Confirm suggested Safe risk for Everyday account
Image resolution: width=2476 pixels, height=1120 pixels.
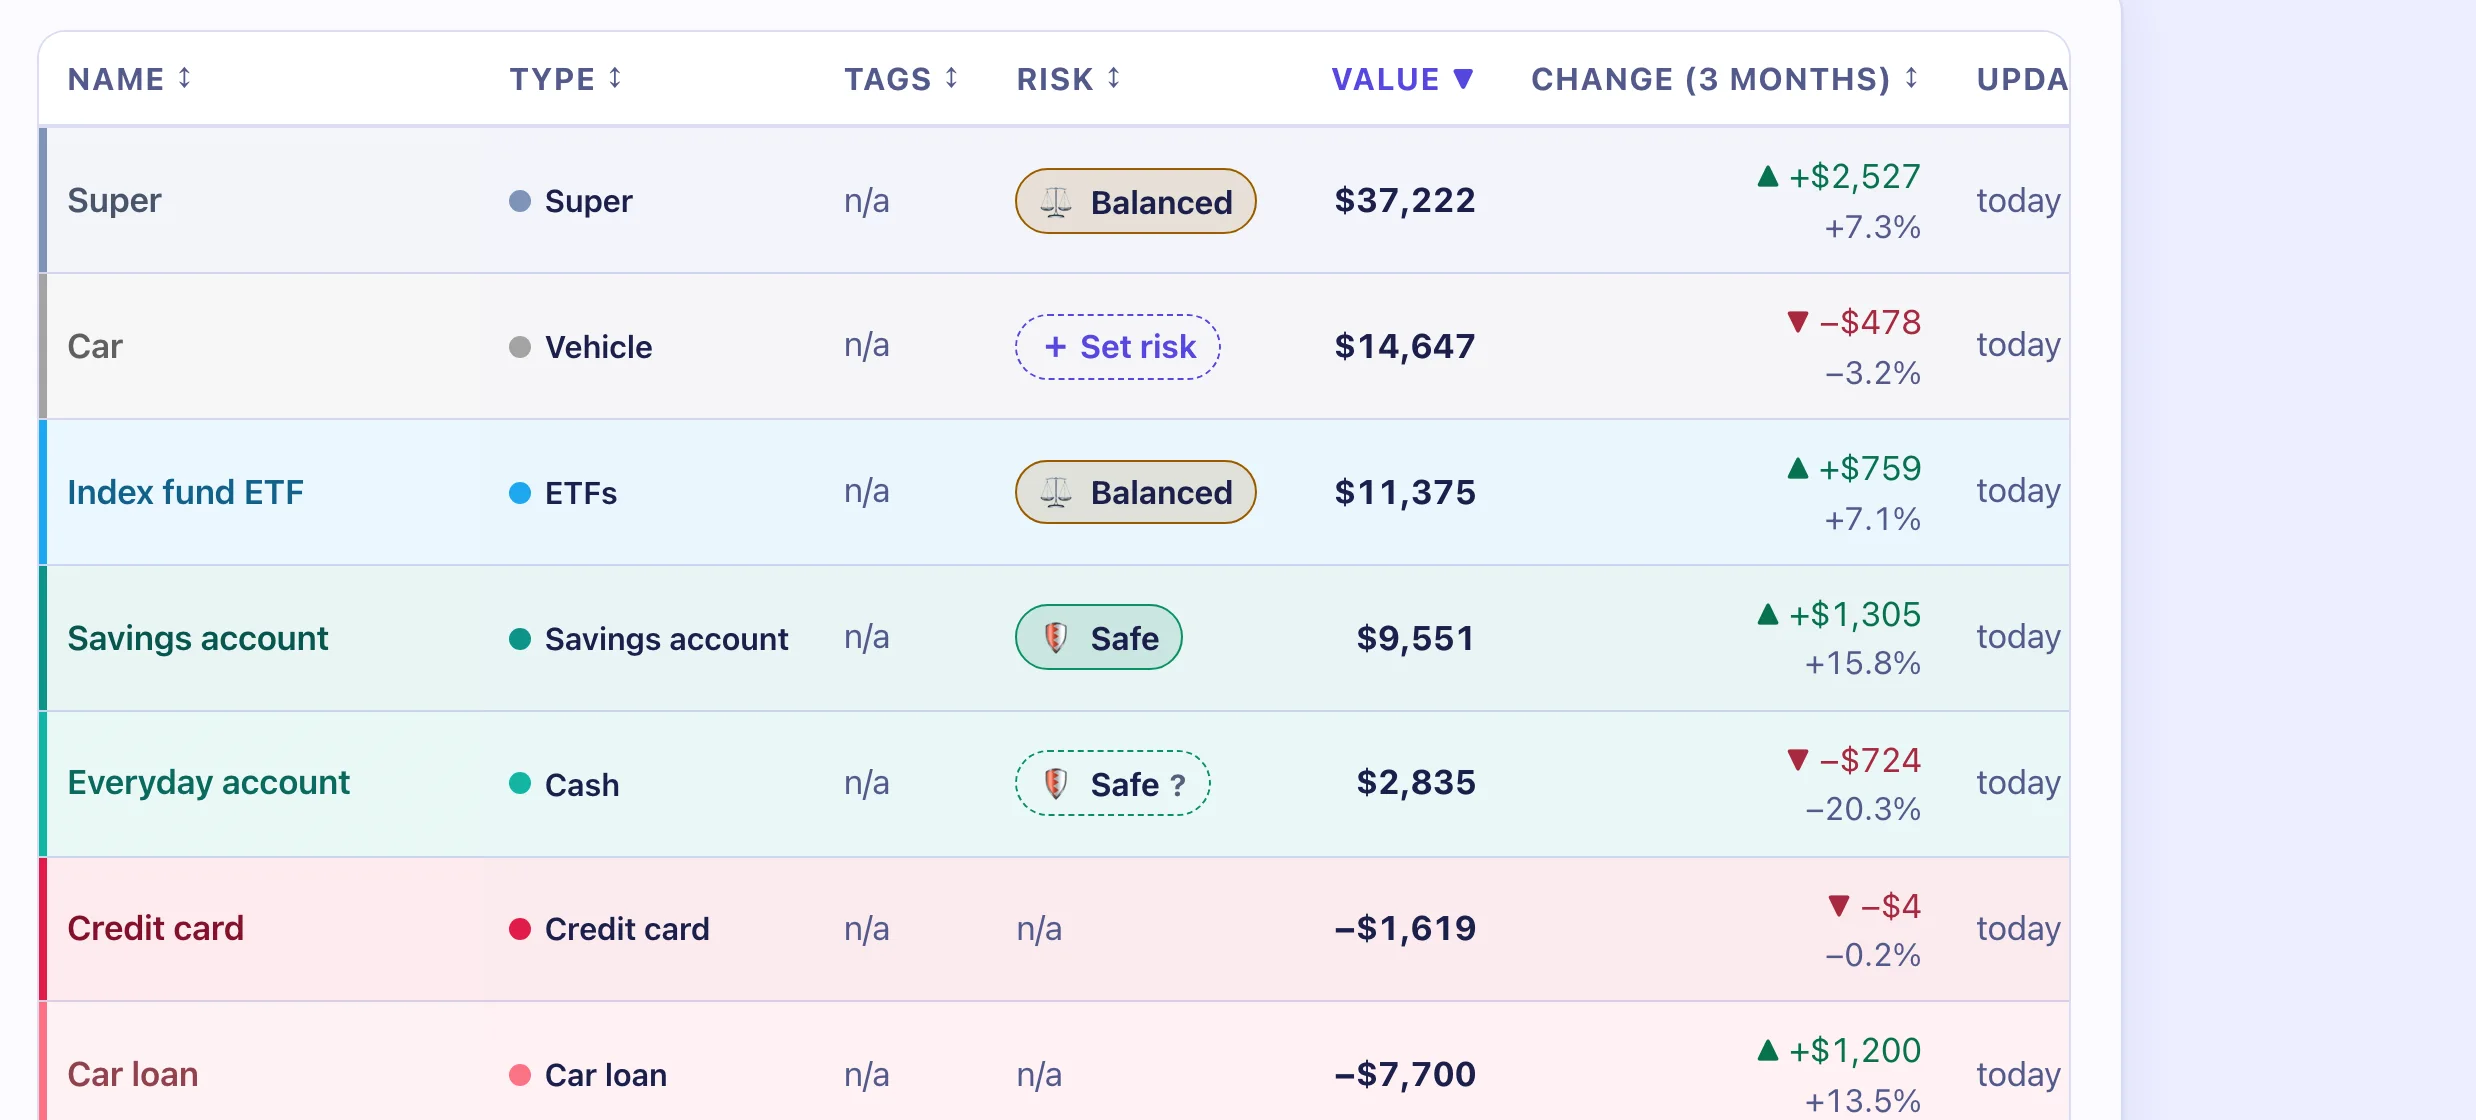click(1113, 783)
